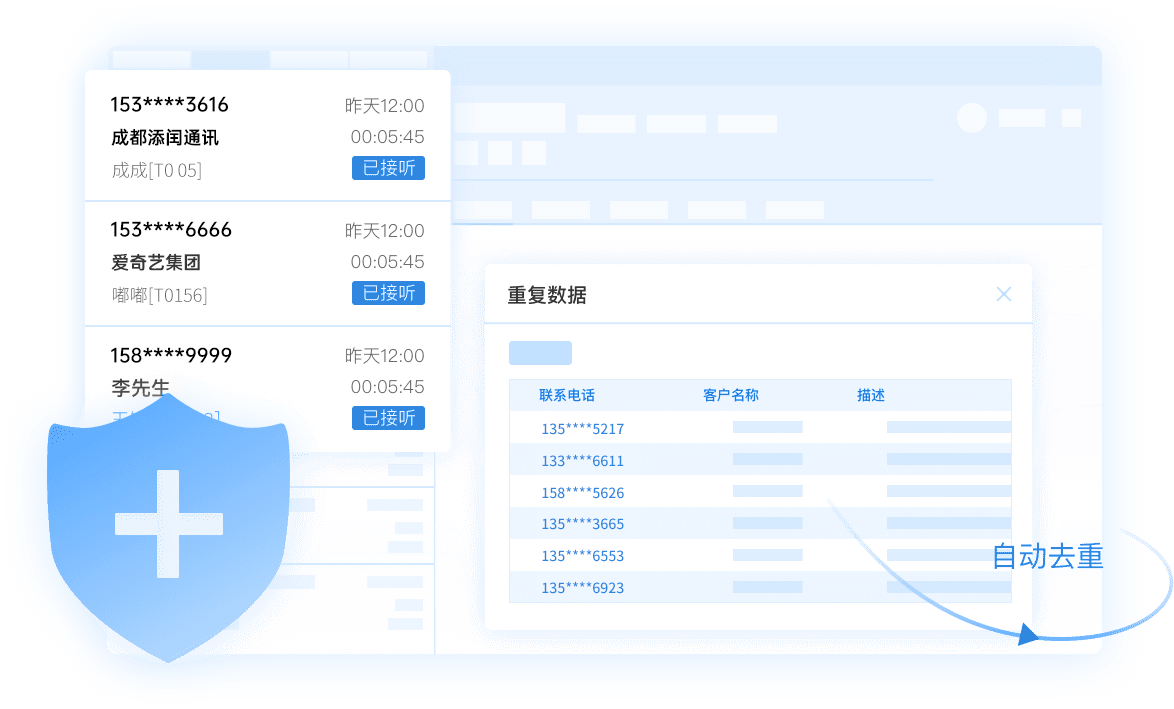Click 已接听 badge for 158****9999
Screen dimensions: 1174x709
(x=389, y=418)
